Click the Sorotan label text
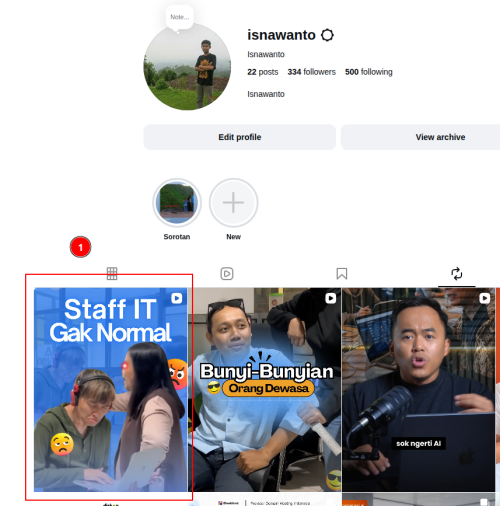500x506 pixels. pos(177,237)
